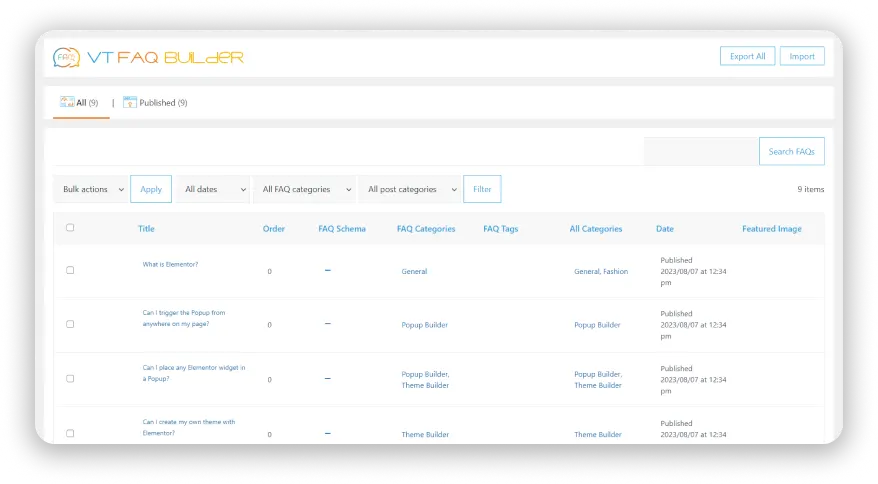
Task: Check the box for 'What is Elementor?'
Action: [x=70, y=270]
